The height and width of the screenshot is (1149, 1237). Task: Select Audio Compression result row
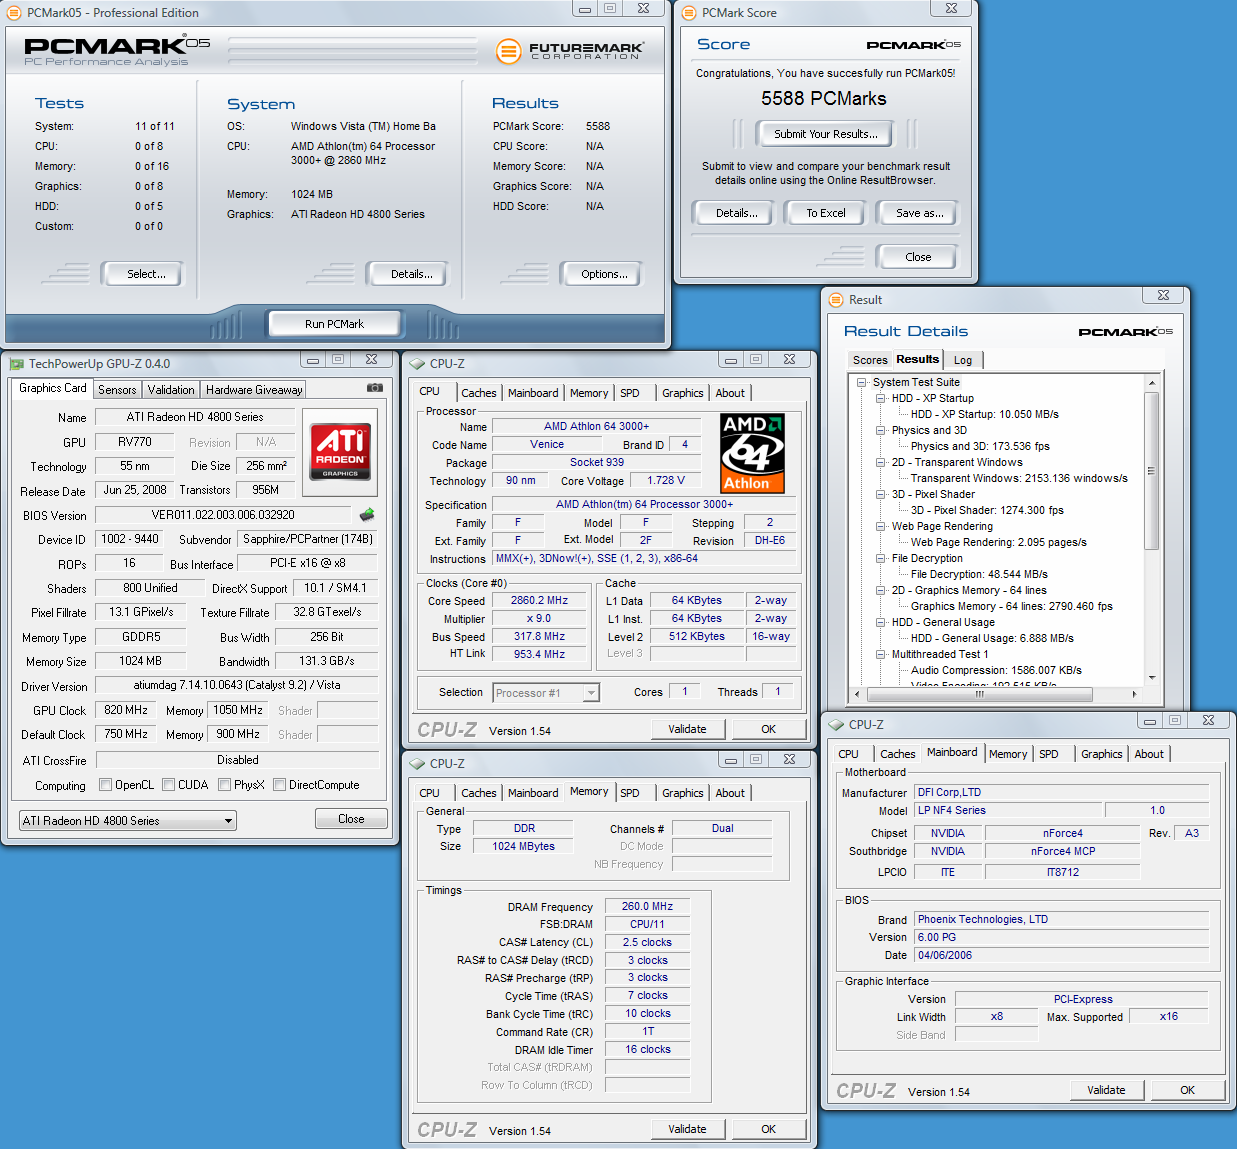tap(996, 670)
